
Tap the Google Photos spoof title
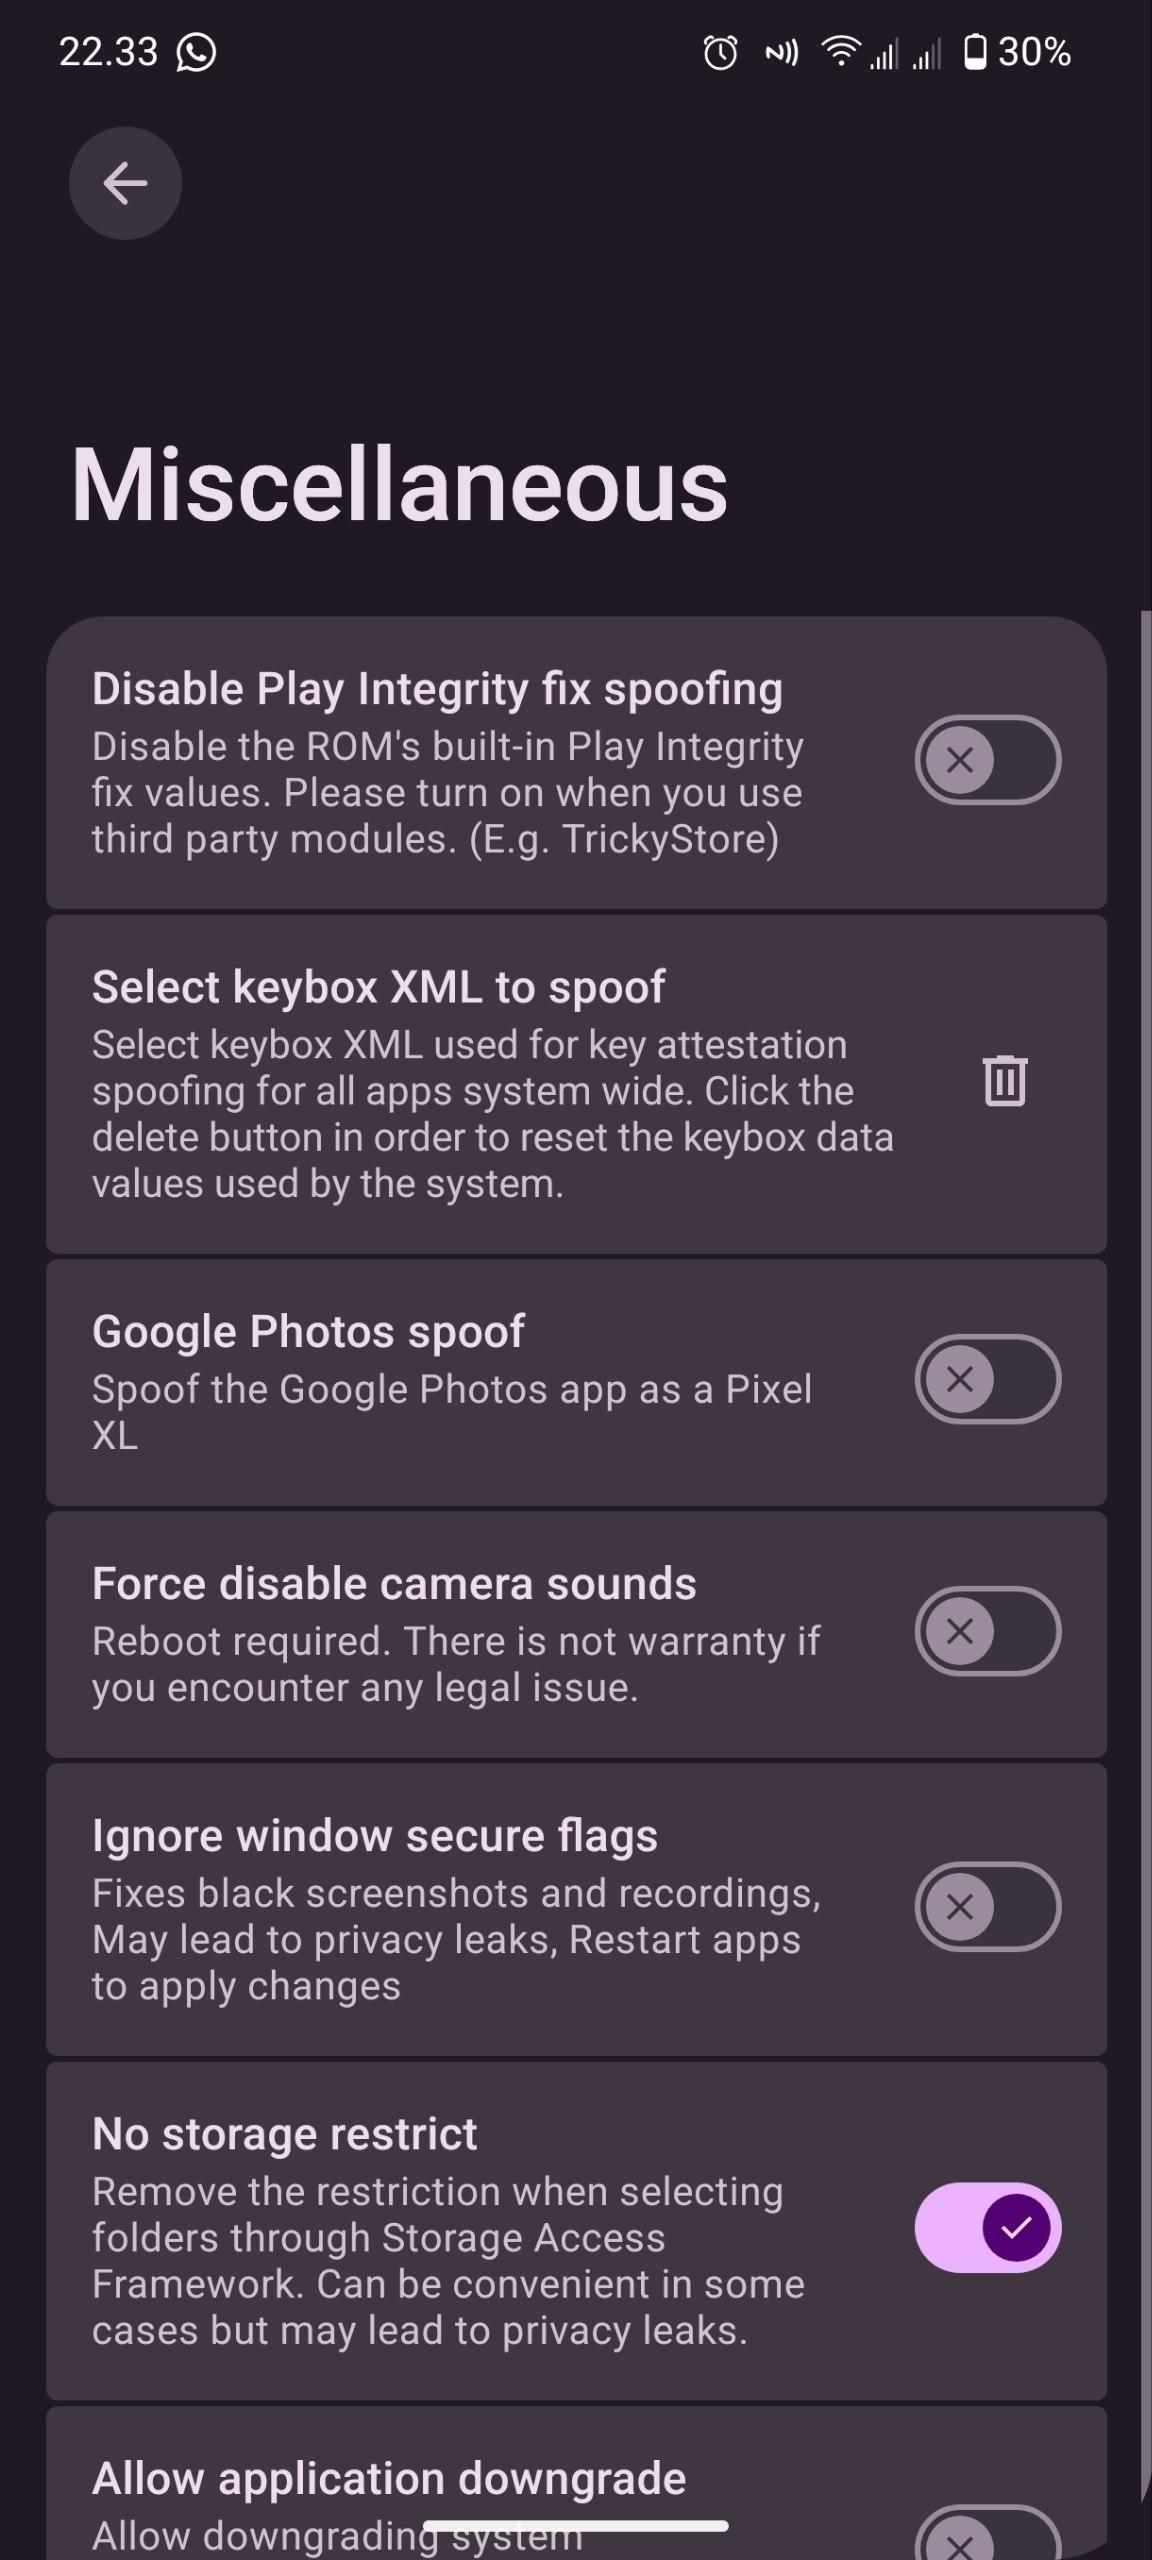pyautogui.click(x=308, y=1332)
